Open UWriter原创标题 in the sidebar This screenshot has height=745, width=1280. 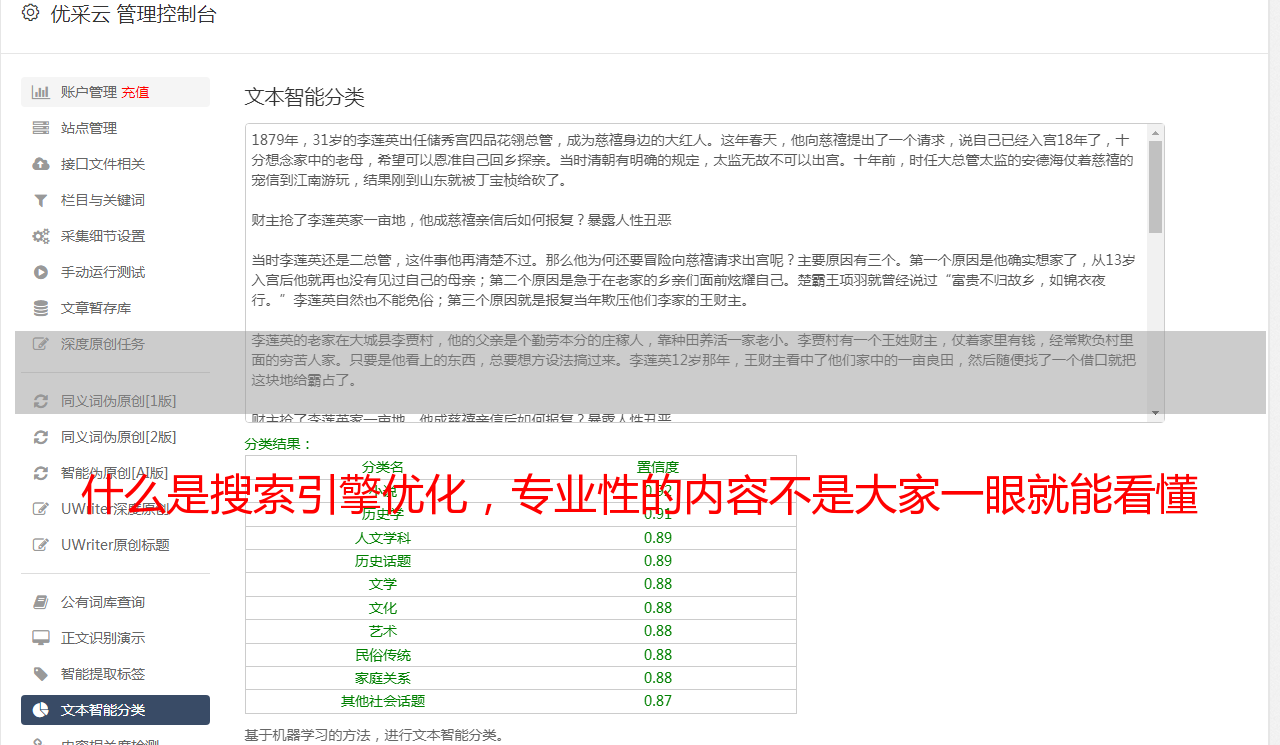pos(115,545)
